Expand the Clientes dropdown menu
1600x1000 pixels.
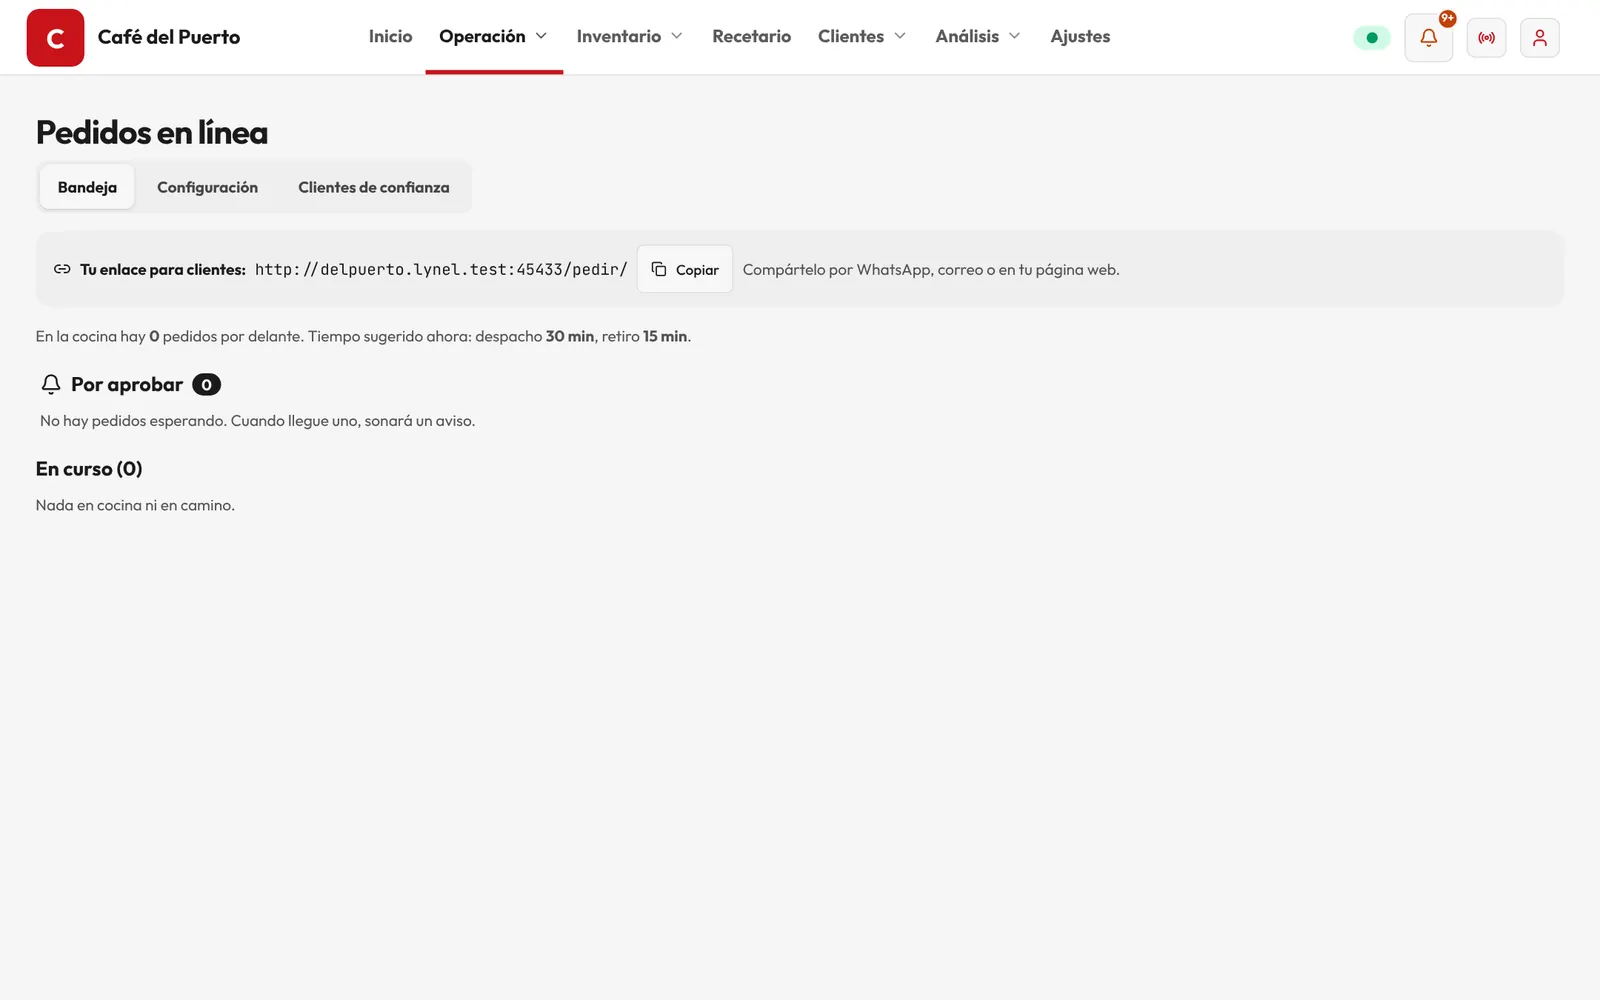pyautogui.click(x=862, y=37)
